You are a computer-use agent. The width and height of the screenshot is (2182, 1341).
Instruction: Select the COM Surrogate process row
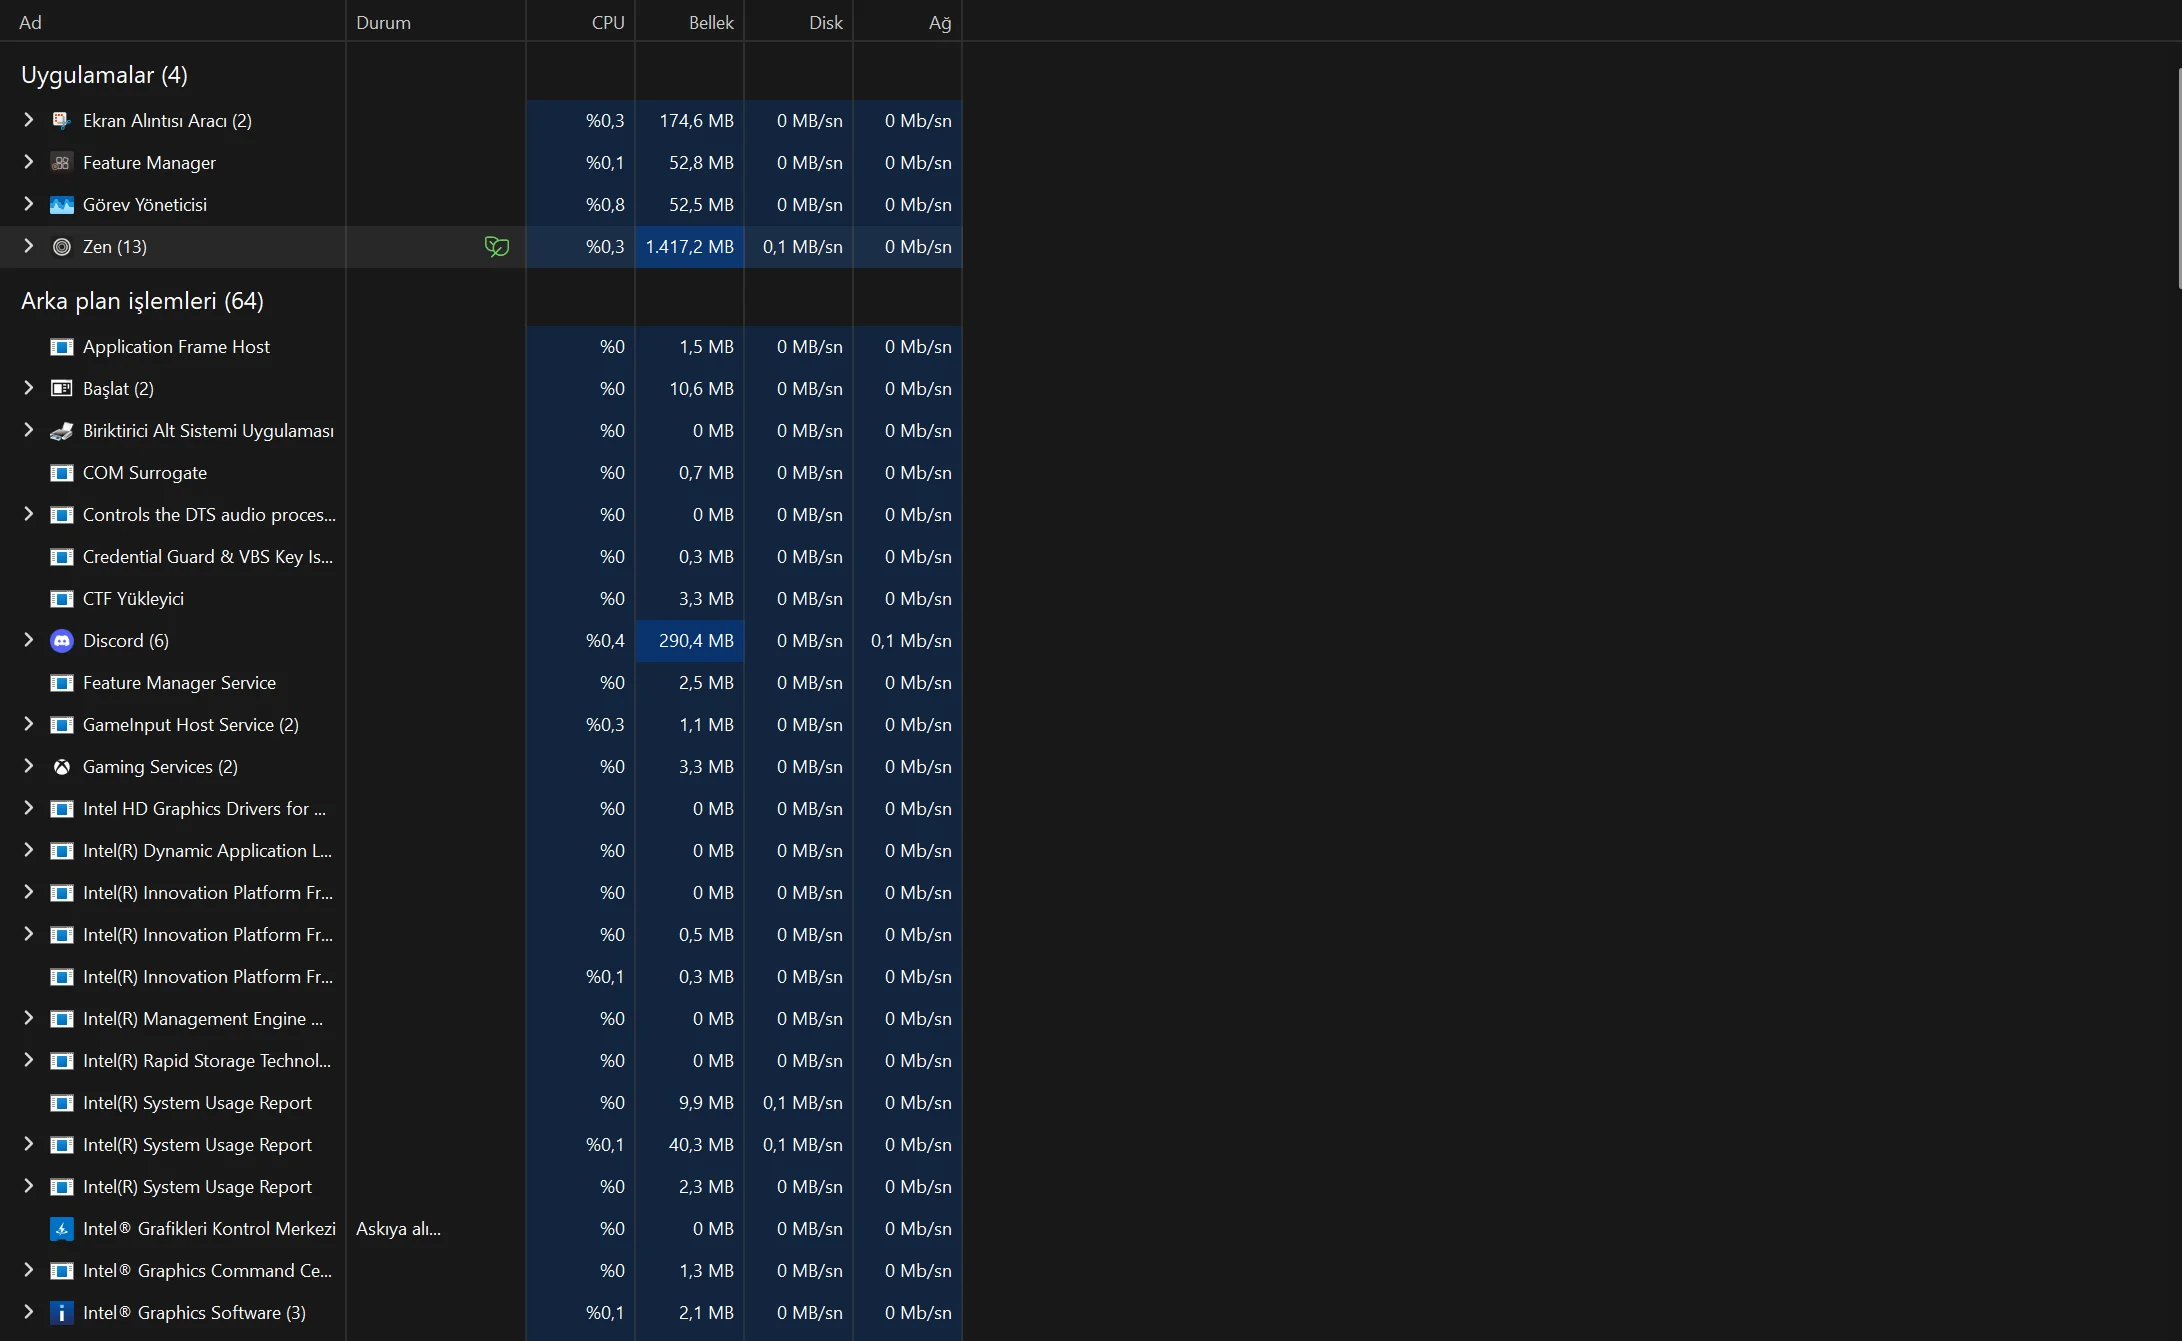(145, 473)
